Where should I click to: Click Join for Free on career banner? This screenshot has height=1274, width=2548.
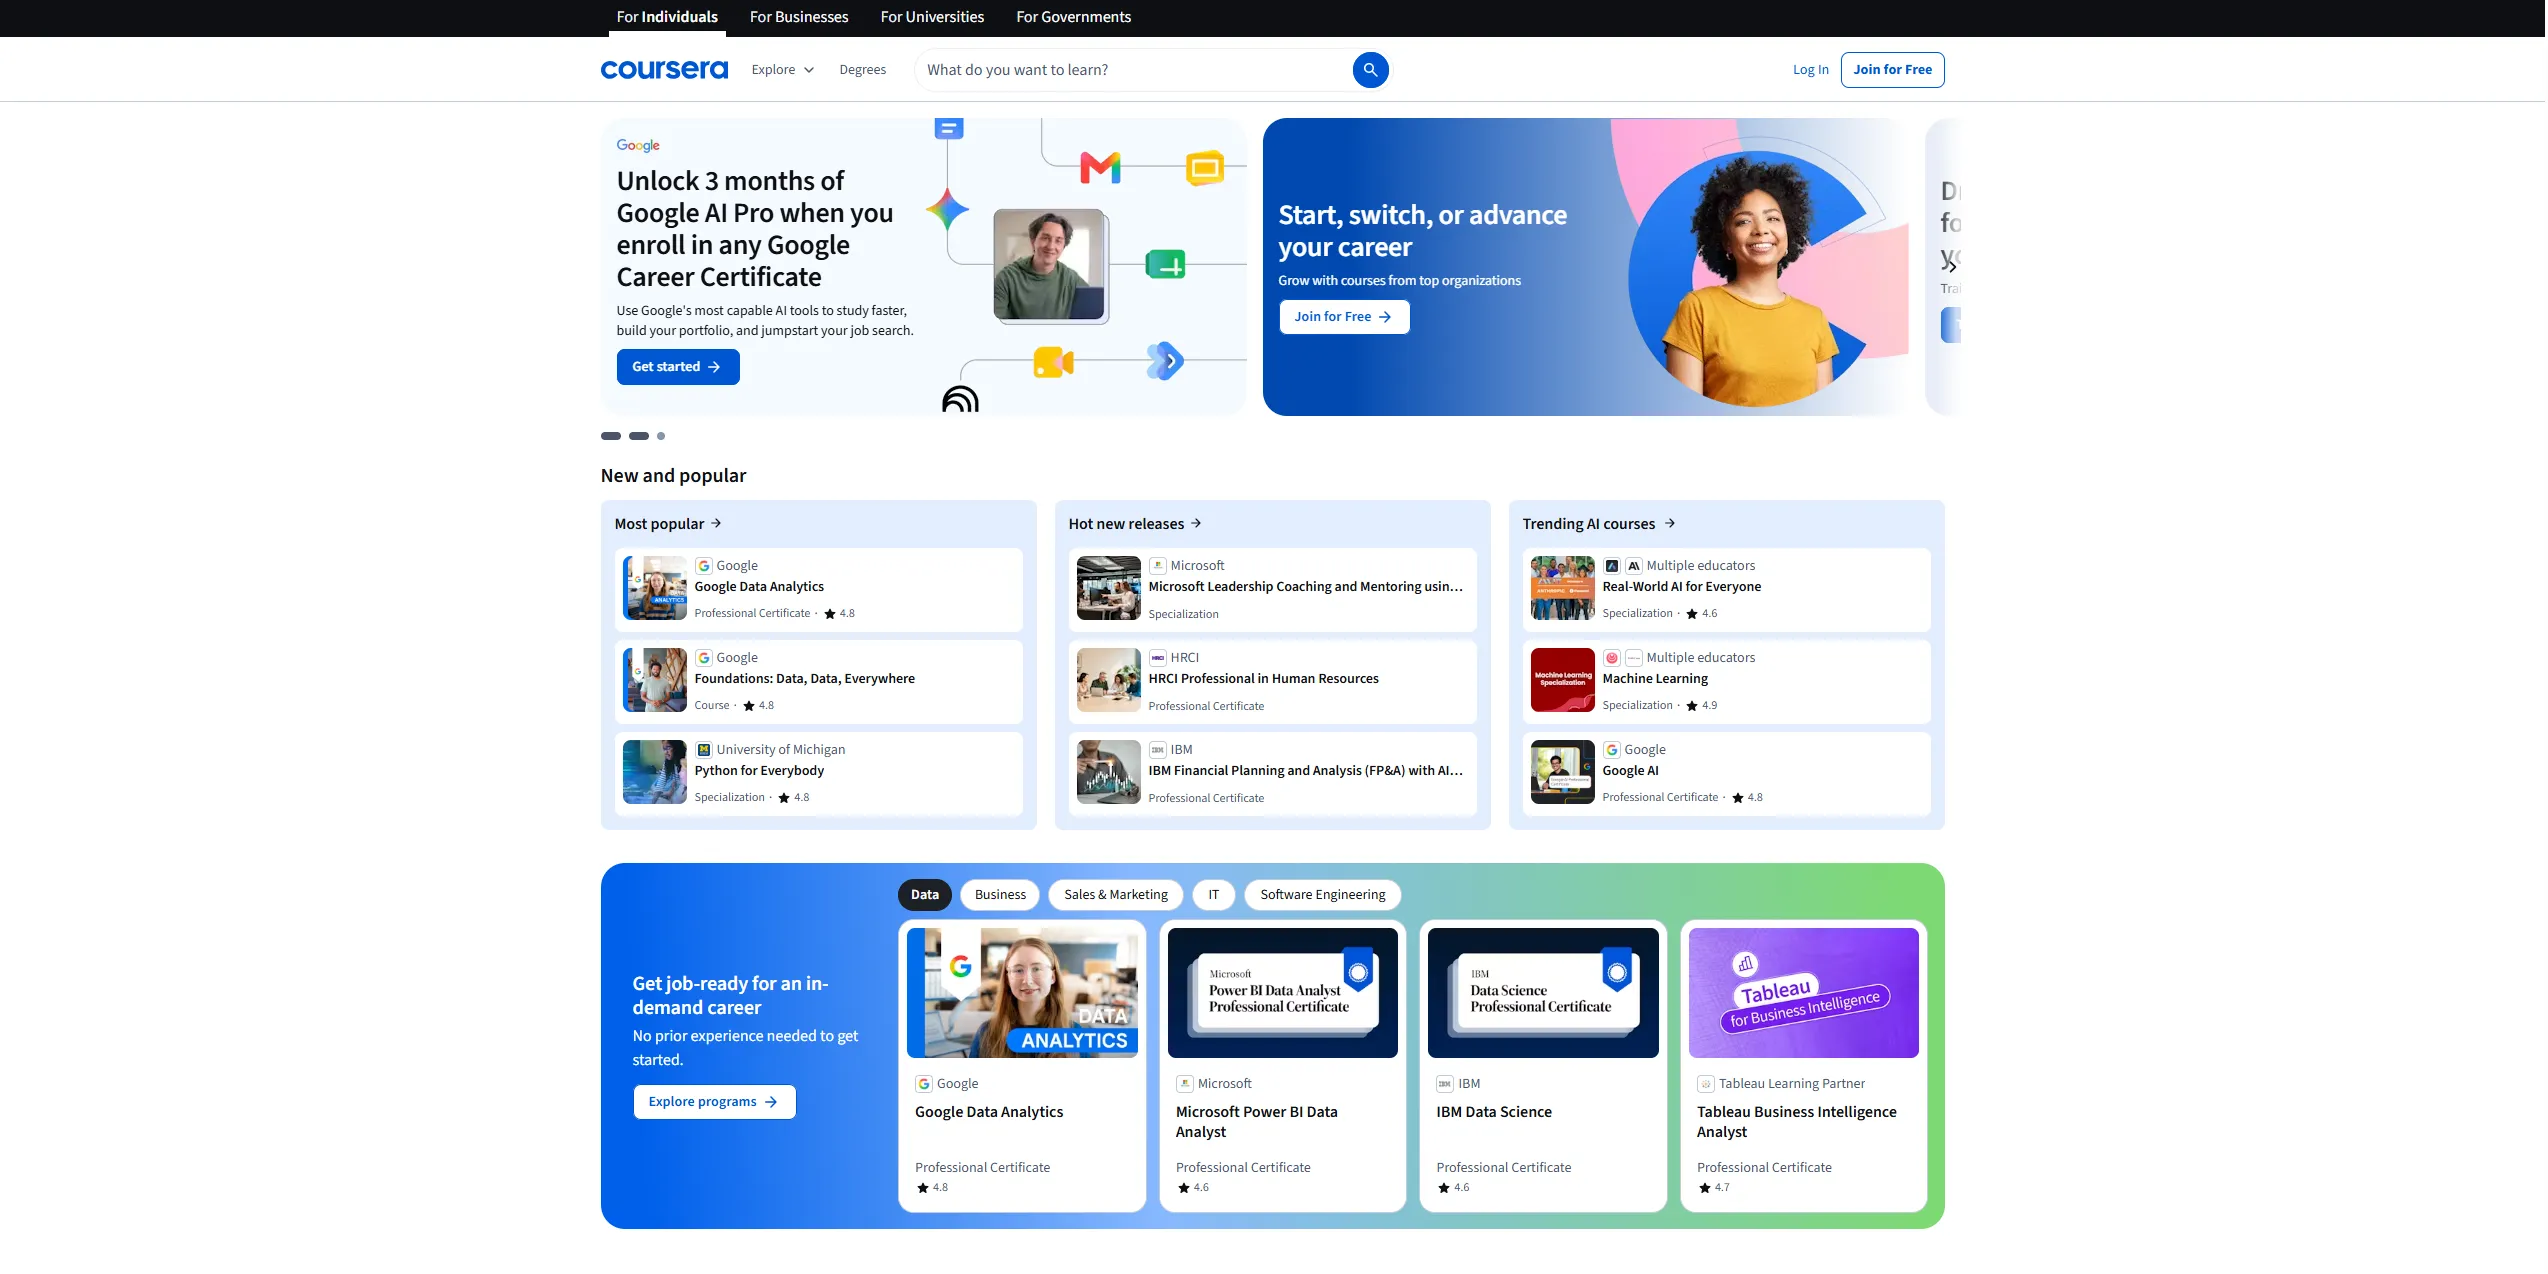tap(1344, 317)
